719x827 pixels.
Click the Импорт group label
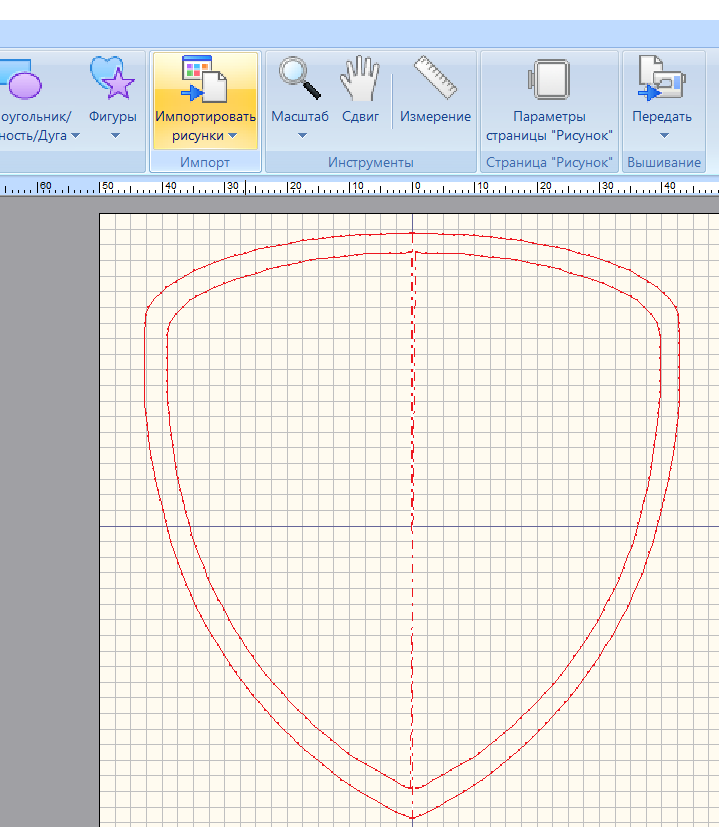click(204, 162)
